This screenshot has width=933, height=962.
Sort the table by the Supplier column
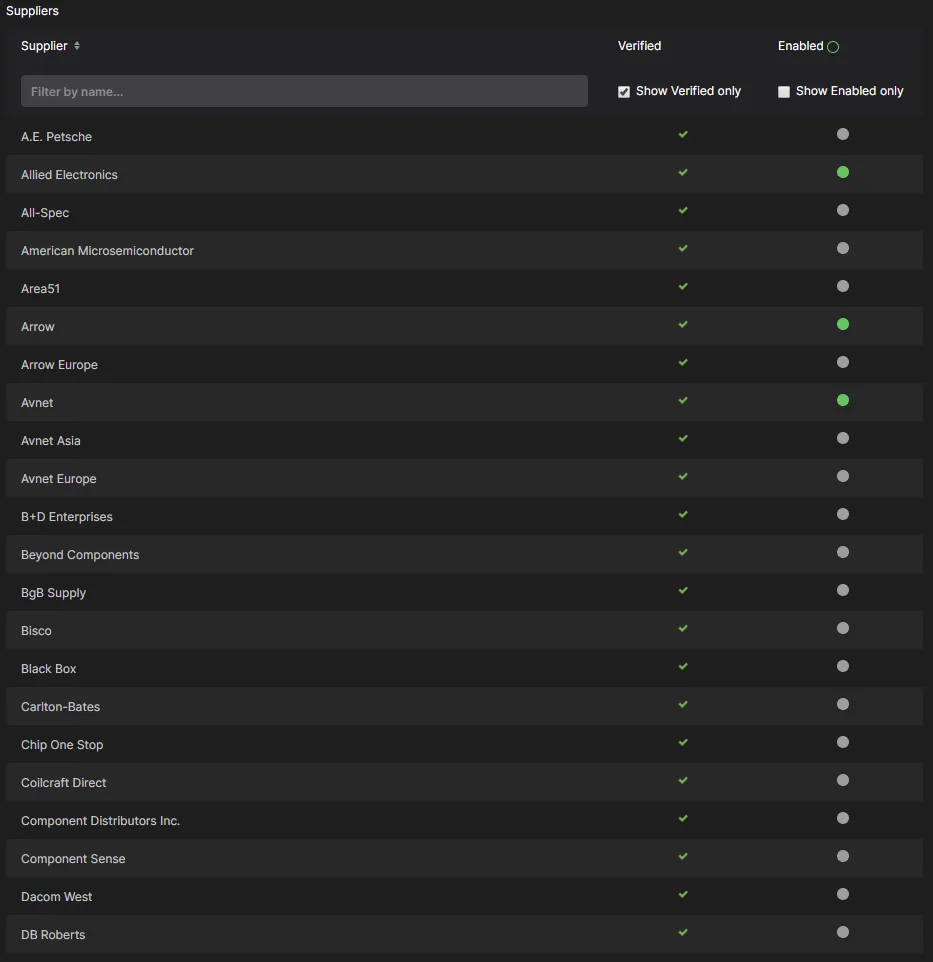pos(77,46)
